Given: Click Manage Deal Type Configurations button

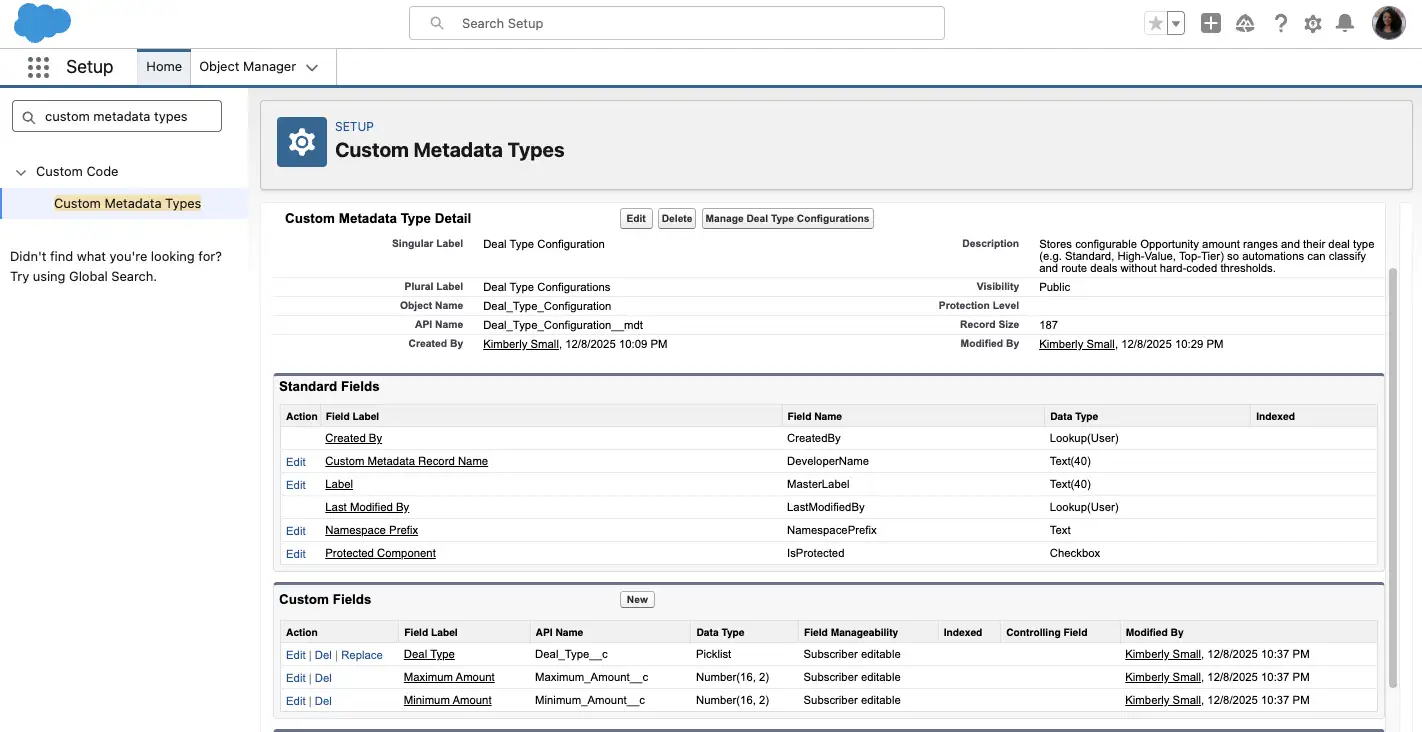Looking at the screenshot, I should coord(788,218).
